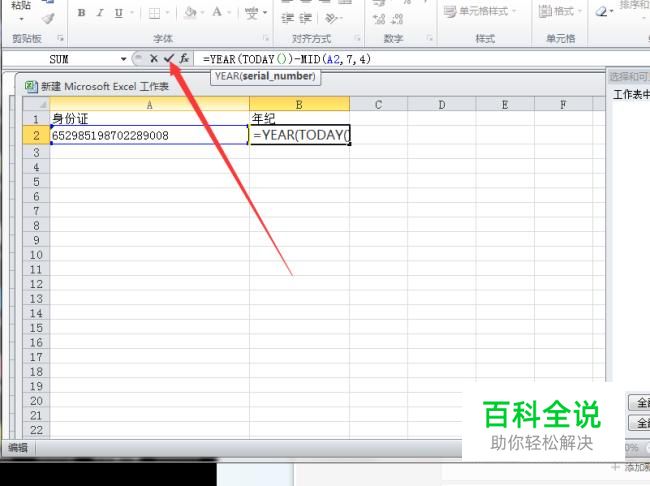Open 单元格样式 cell styles gallery
This screenshot has height=486, width=650.
[x=480, y=11]
